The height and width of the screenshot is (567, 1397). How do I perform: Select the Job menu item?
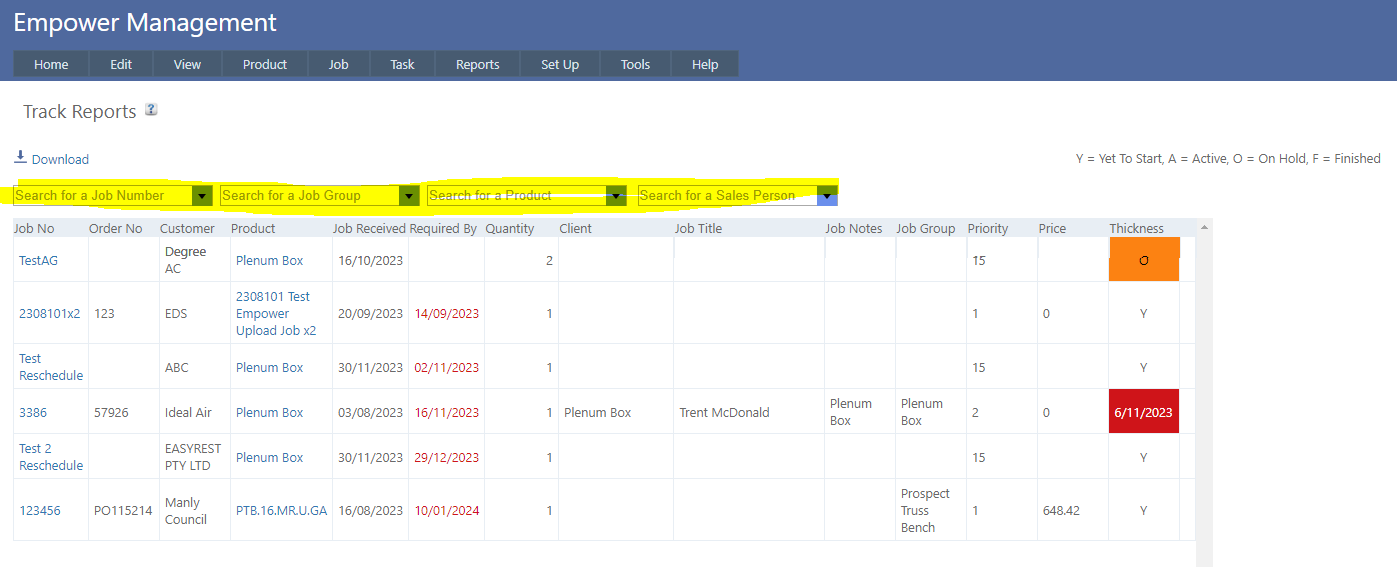point(338,64)
